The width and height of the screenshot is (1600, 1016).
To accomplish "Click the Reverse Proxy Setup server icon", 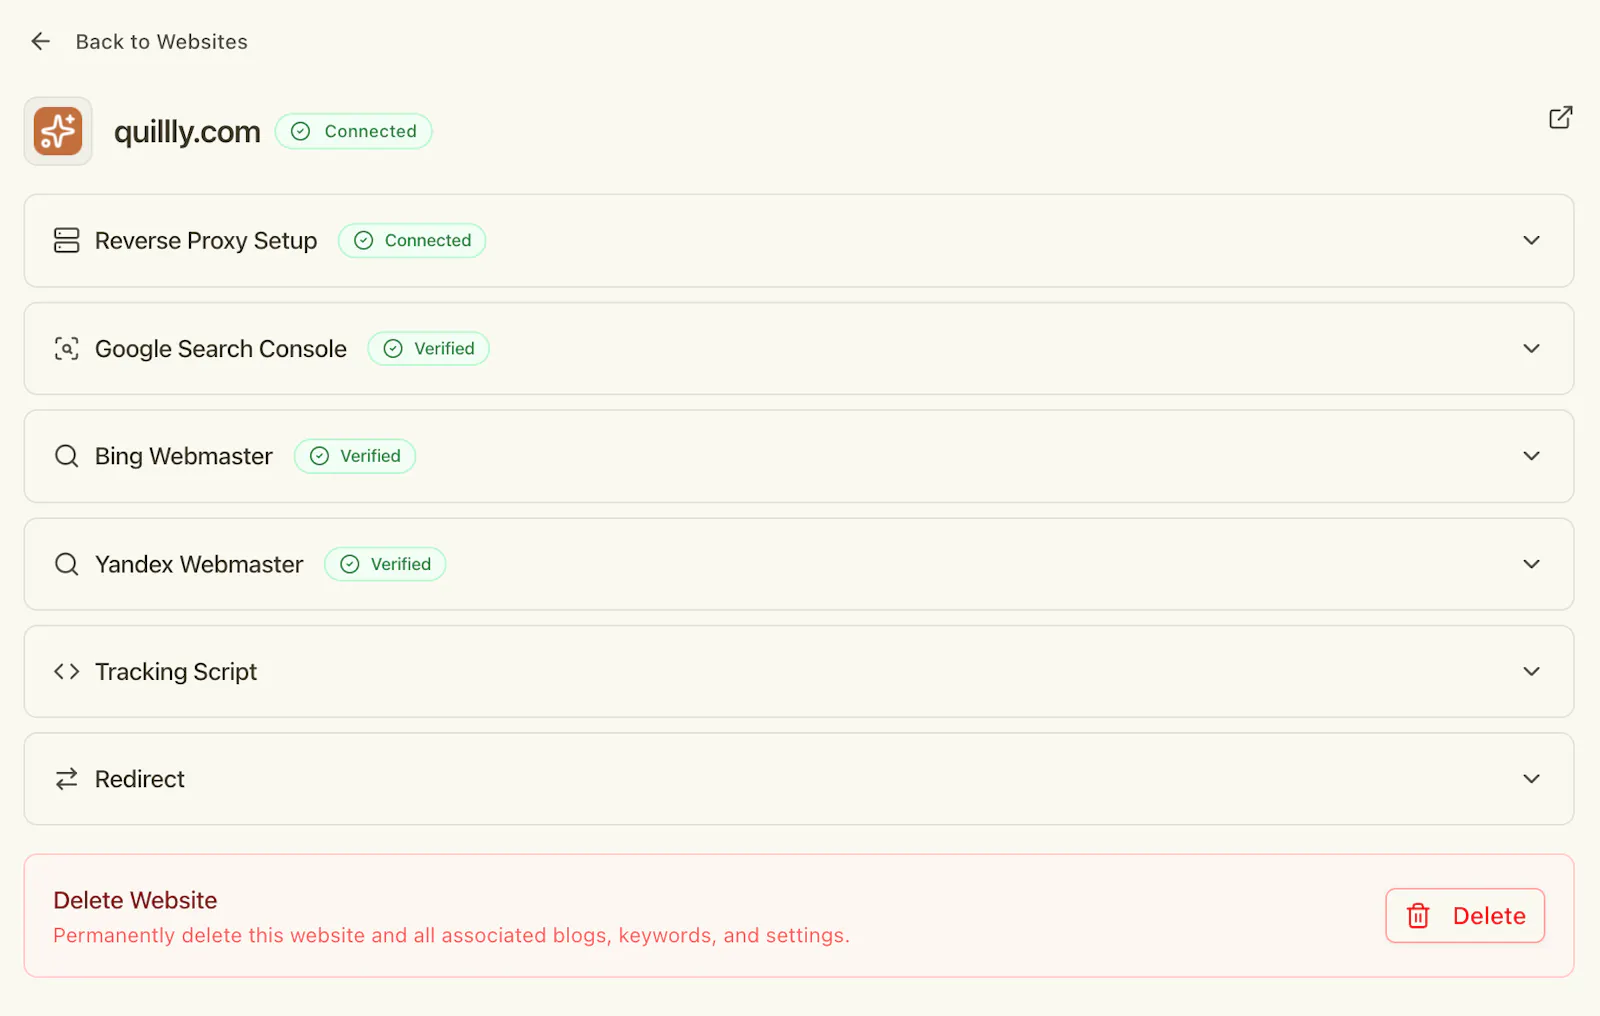I will tap(67, 240).
